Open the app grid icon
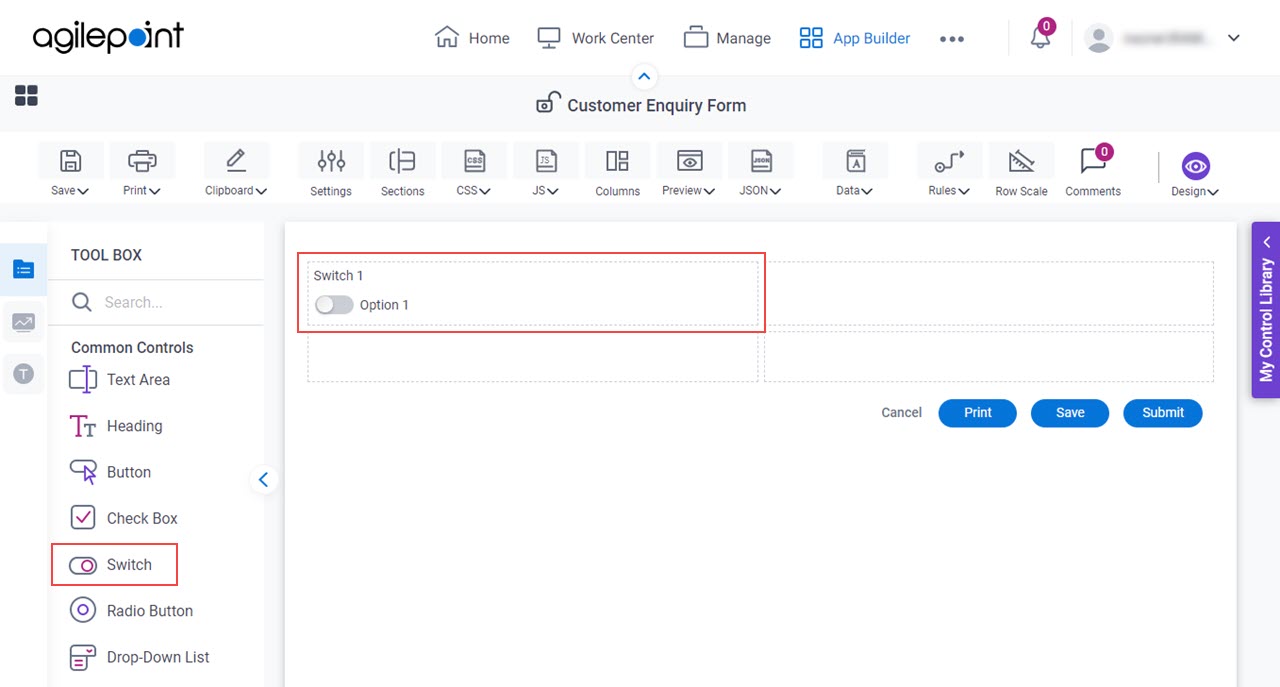The height and width of the screenshot is (687, 1280). pos(26,95)
